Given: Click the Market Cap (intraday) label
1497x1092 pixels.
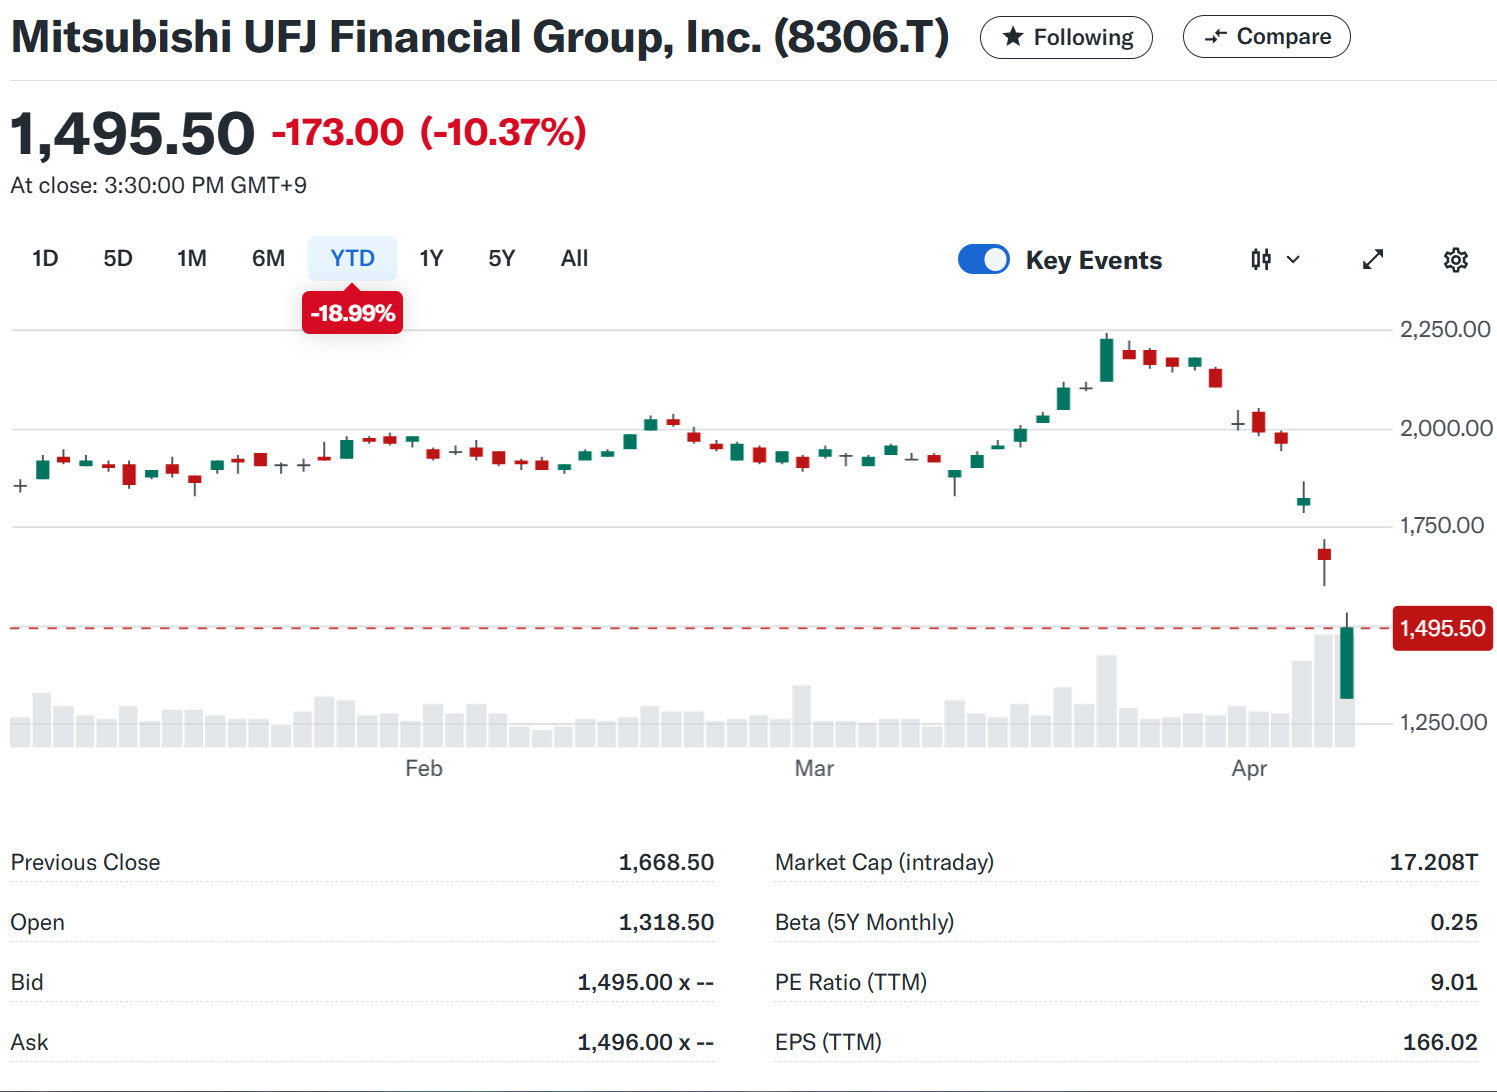Looking at the screenshot, I should (884, 862).
